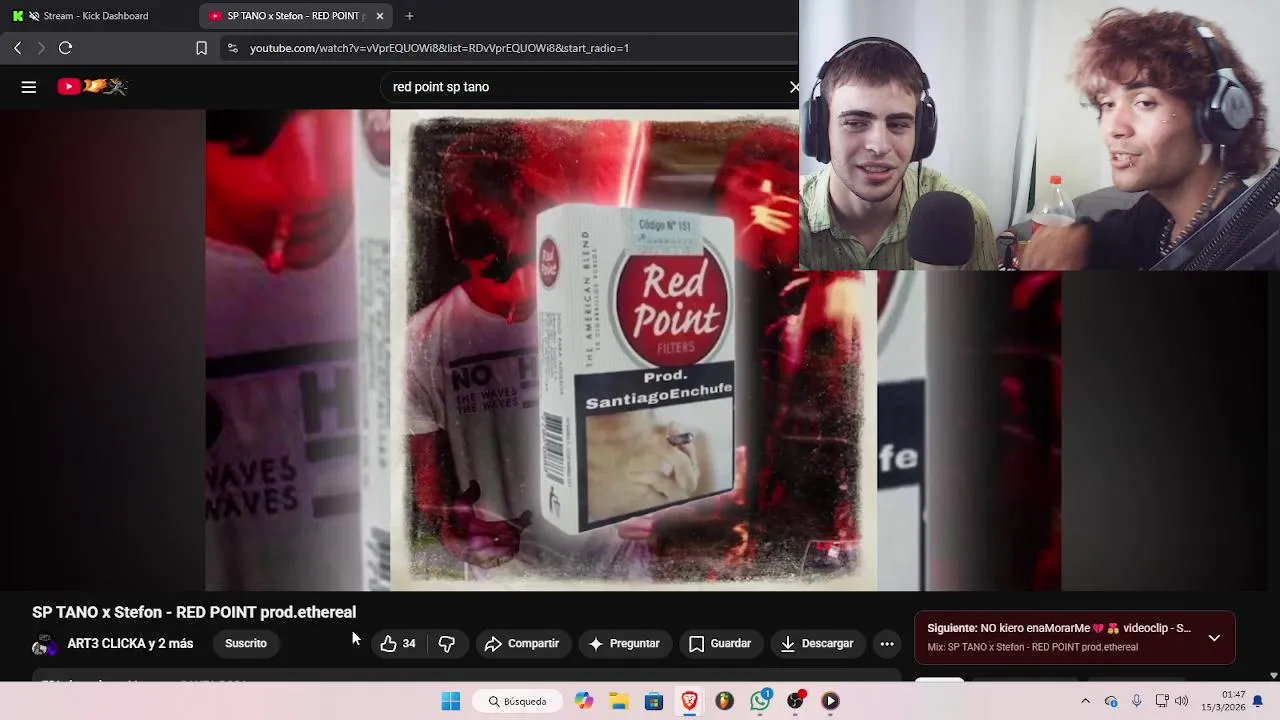The width and height of the screenshot is (1280, 720).
Task: Open a new browser tab with plus
Action: (x=409, y=16)
